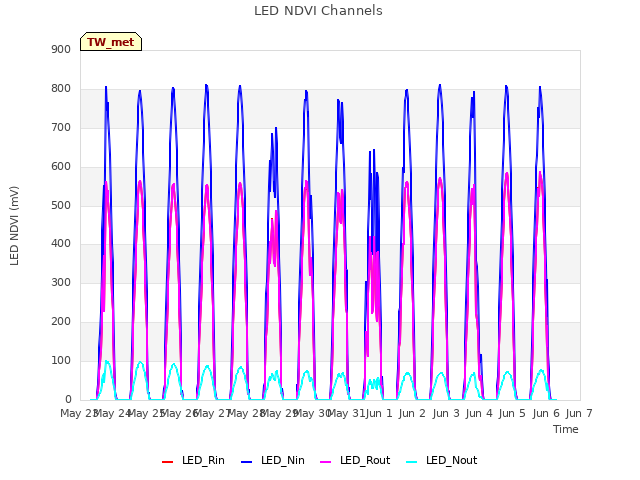Click the 400 y-axis tick label

[x=61, y=244]
